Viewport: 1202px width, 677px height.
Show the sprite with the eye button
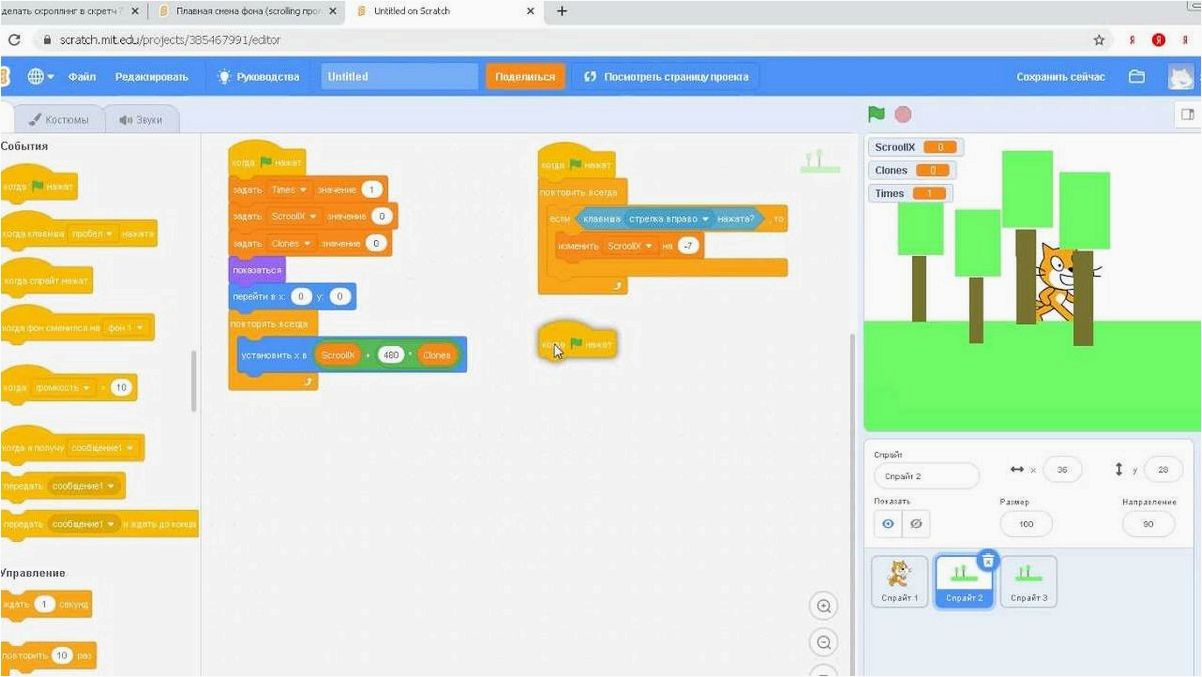click(887, 523)
